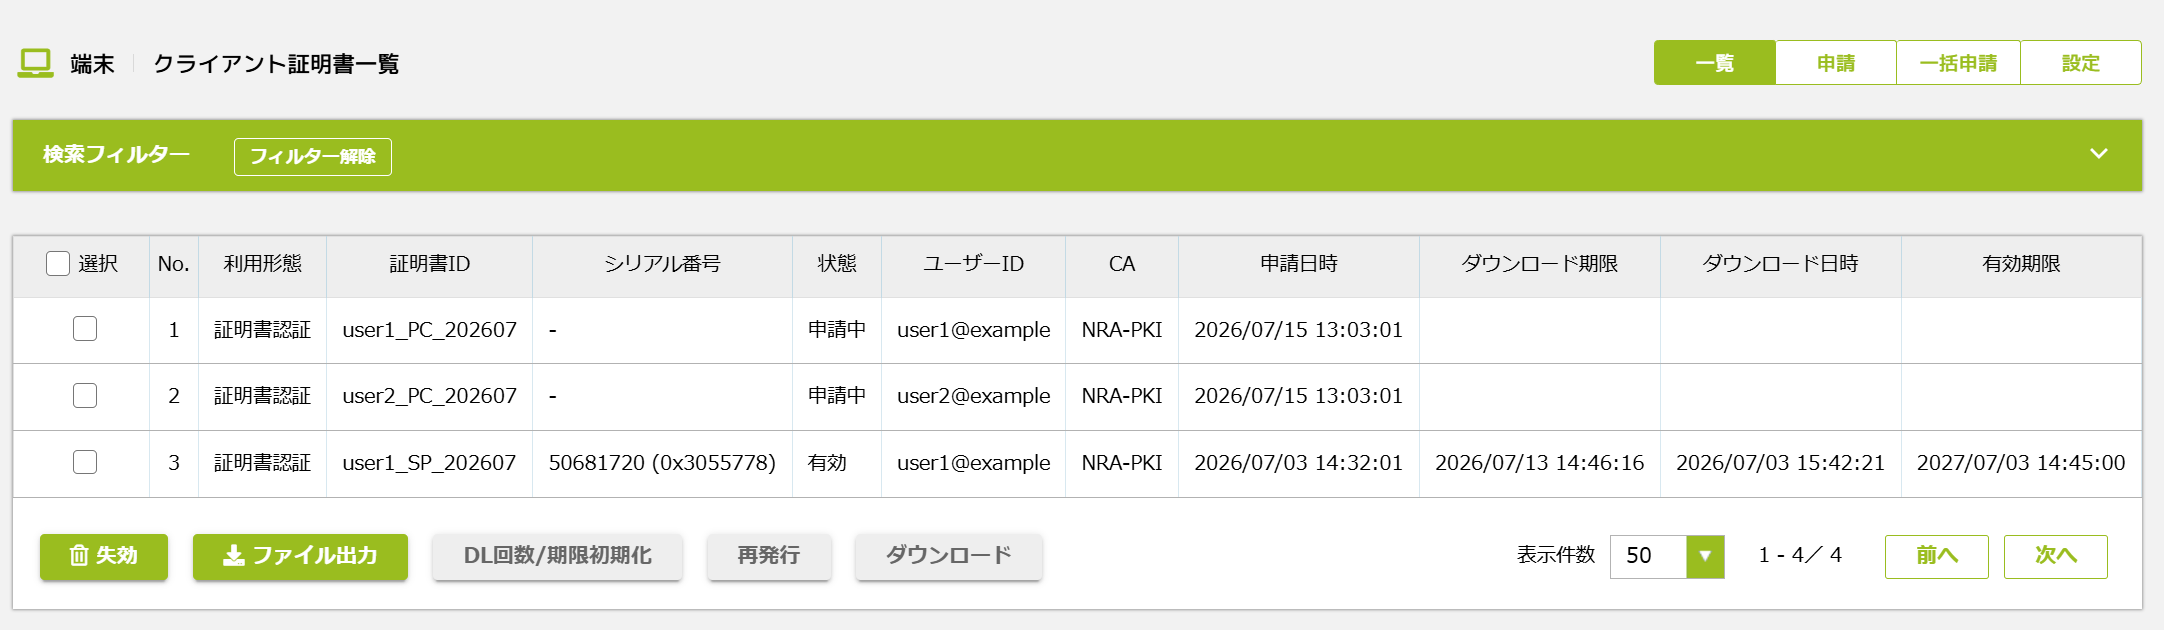Click the ダウンロード期限 column header
2164x630 pixels.
1539,264
